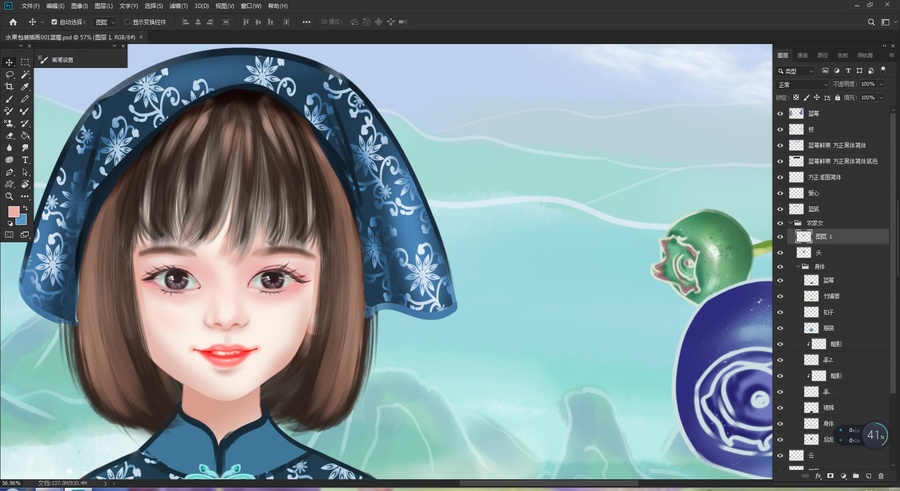Click the create new layer icon
900x491 pixels.
868,476
